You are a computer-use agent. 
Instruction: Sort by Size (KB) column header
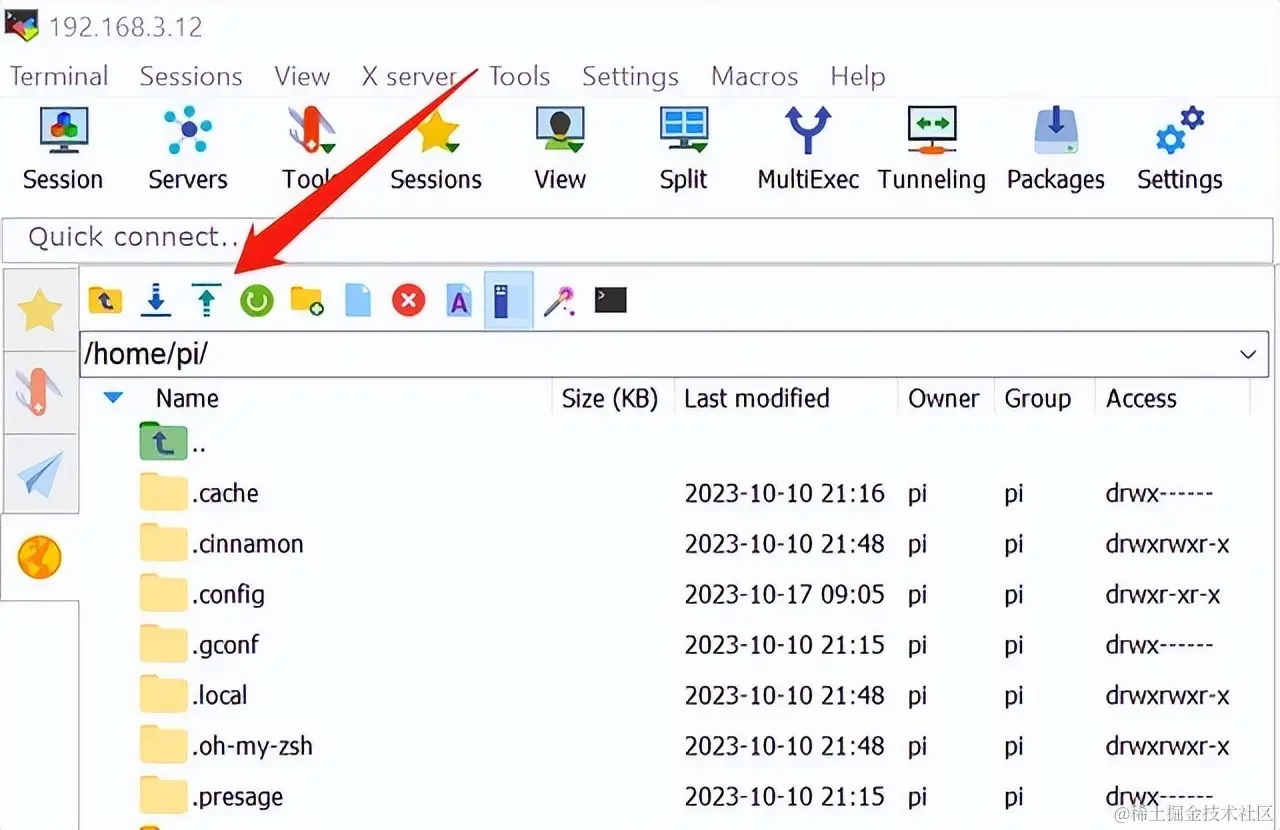pyautogui.click(x=610, y=398)
